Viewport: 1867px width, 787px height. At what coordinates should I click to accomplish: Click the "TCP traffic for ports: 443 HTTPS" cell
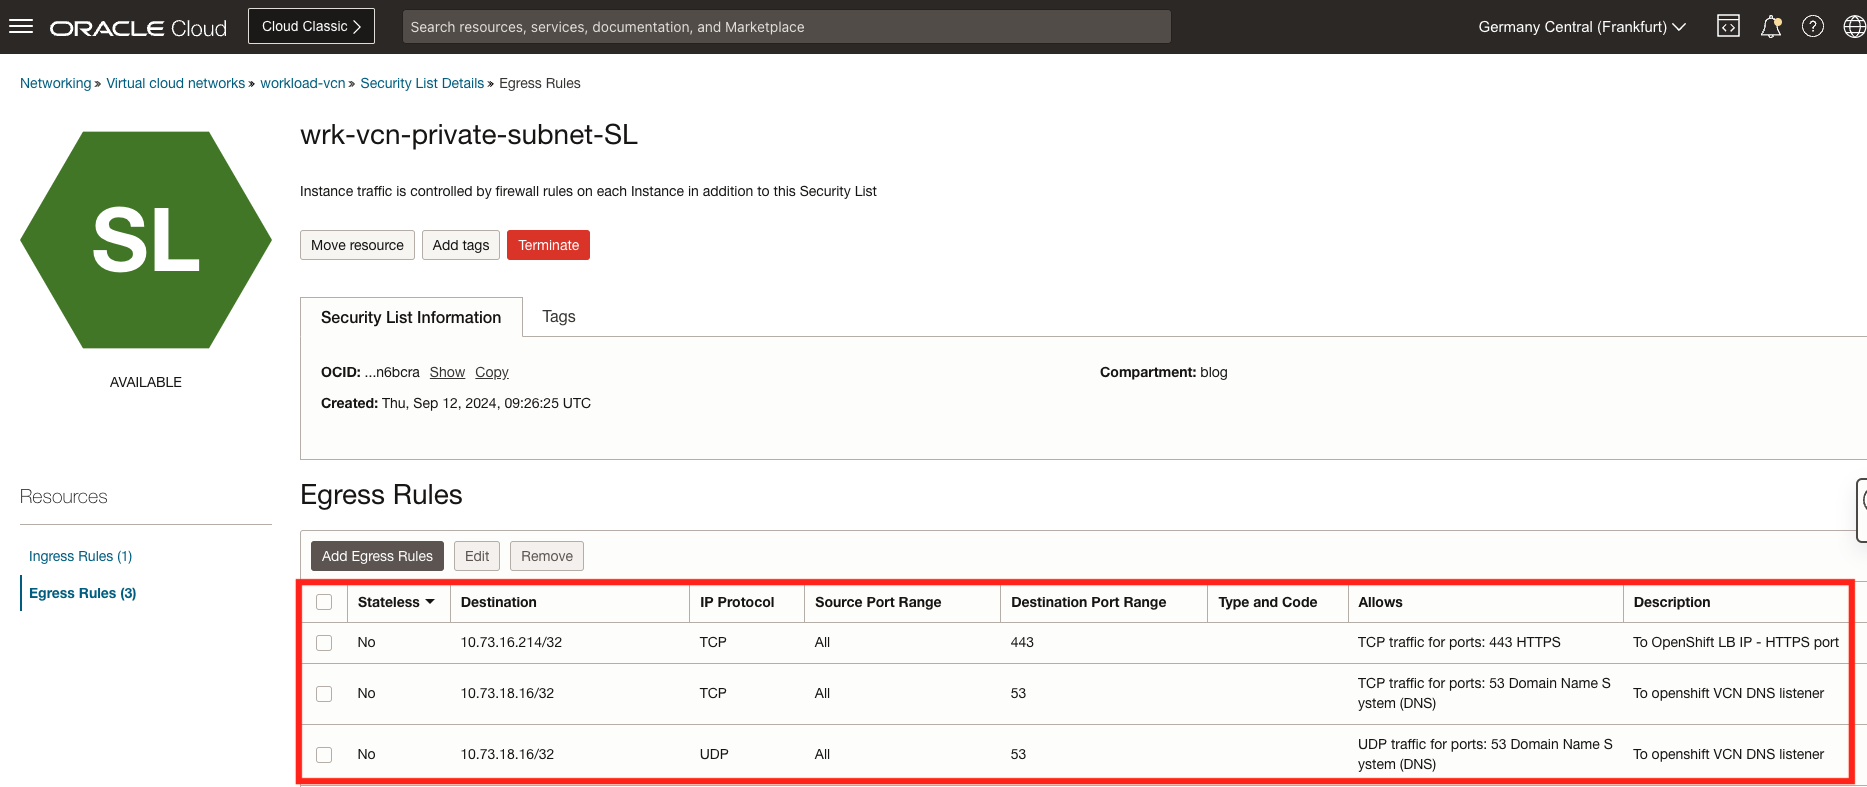tap(1459, 642)
